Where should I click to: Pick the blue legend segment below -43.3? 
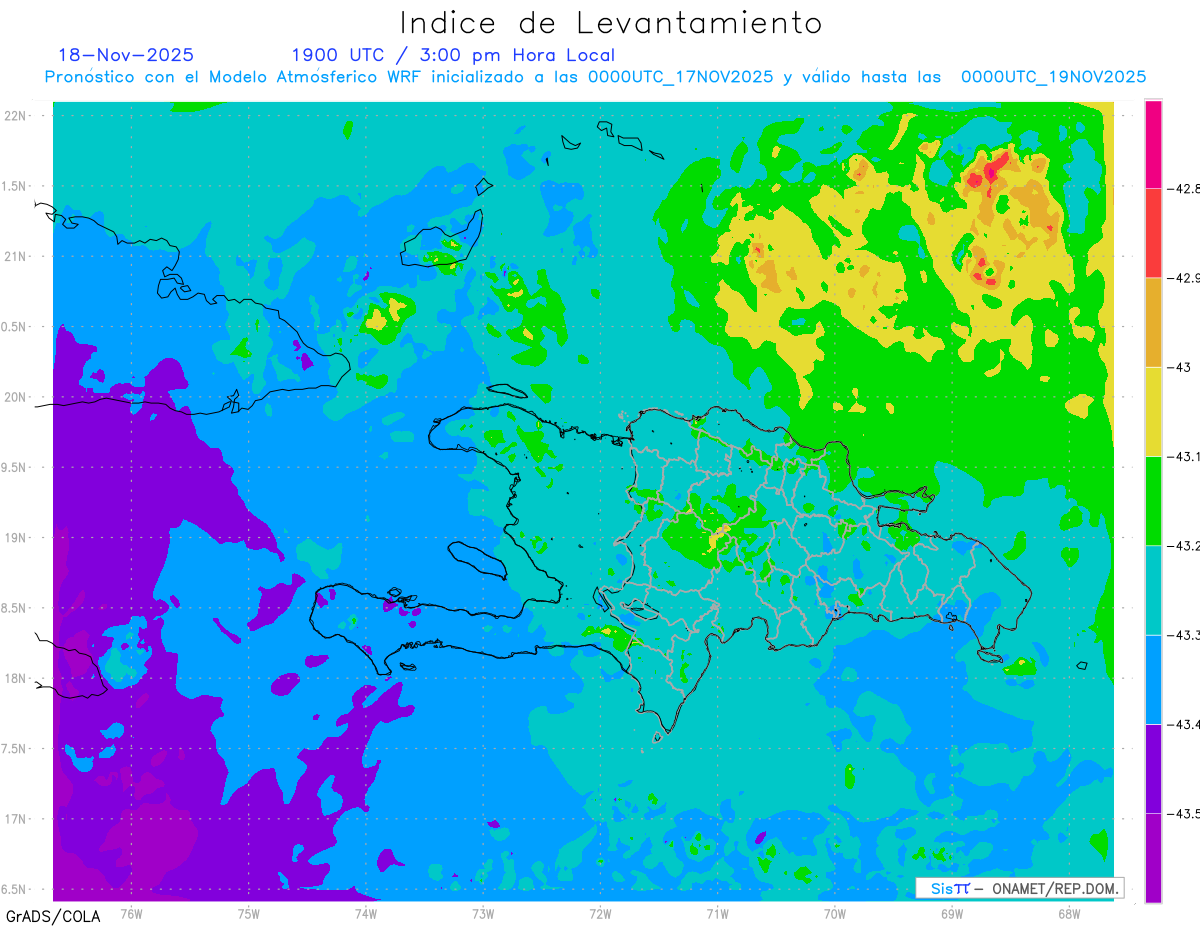(1153, 679)
